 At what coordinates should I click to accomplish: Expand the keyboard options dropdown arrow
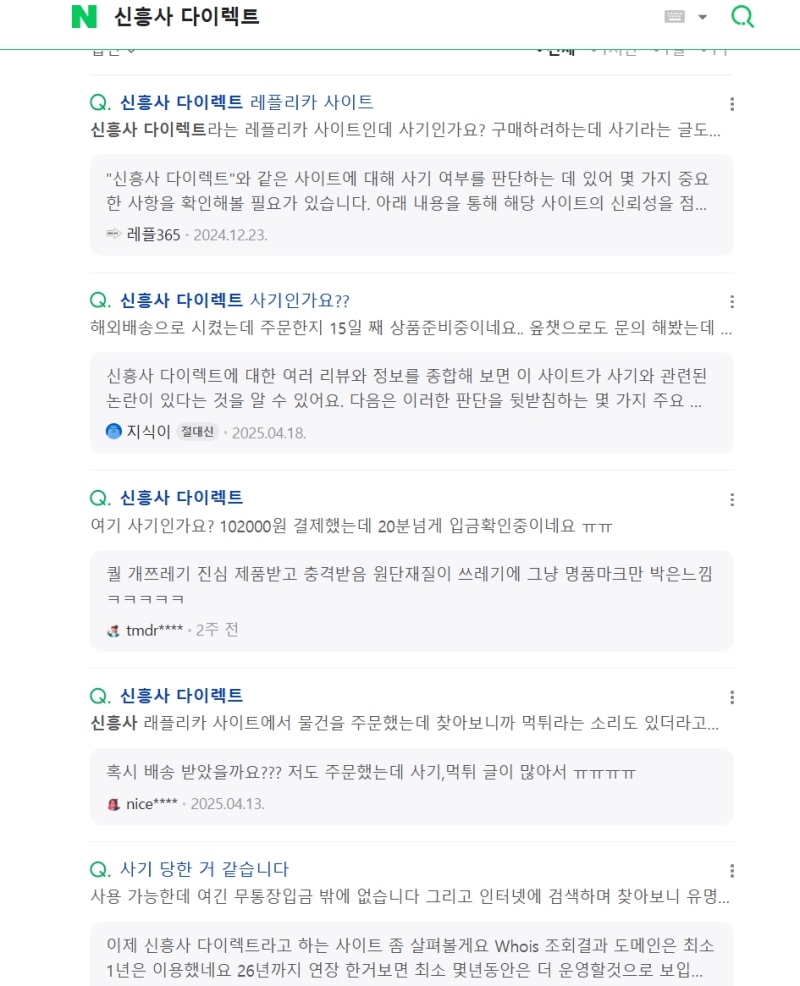[x=702, y=17]
